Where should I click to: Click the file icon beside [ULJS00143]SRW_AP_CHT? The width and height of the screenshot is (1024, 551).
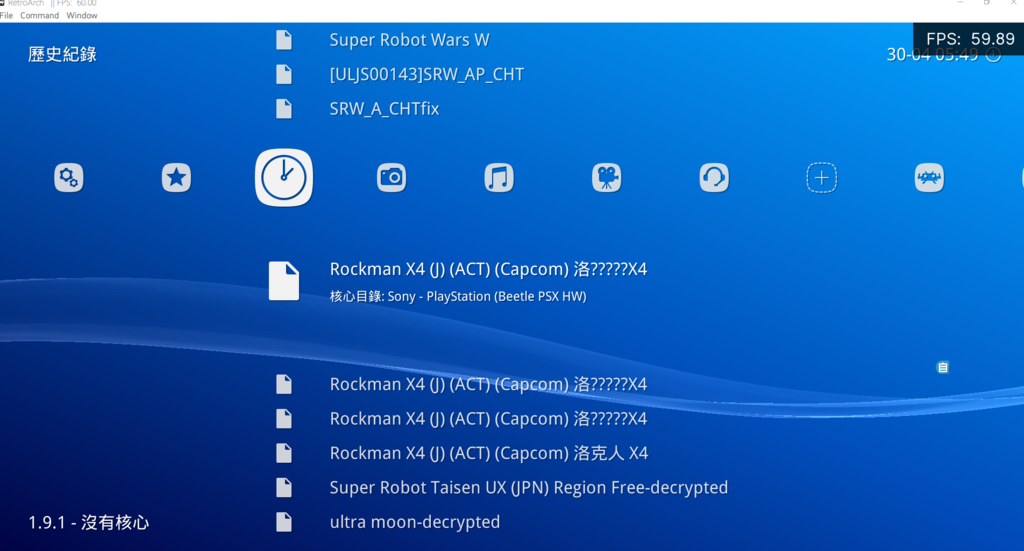[284, 74]
